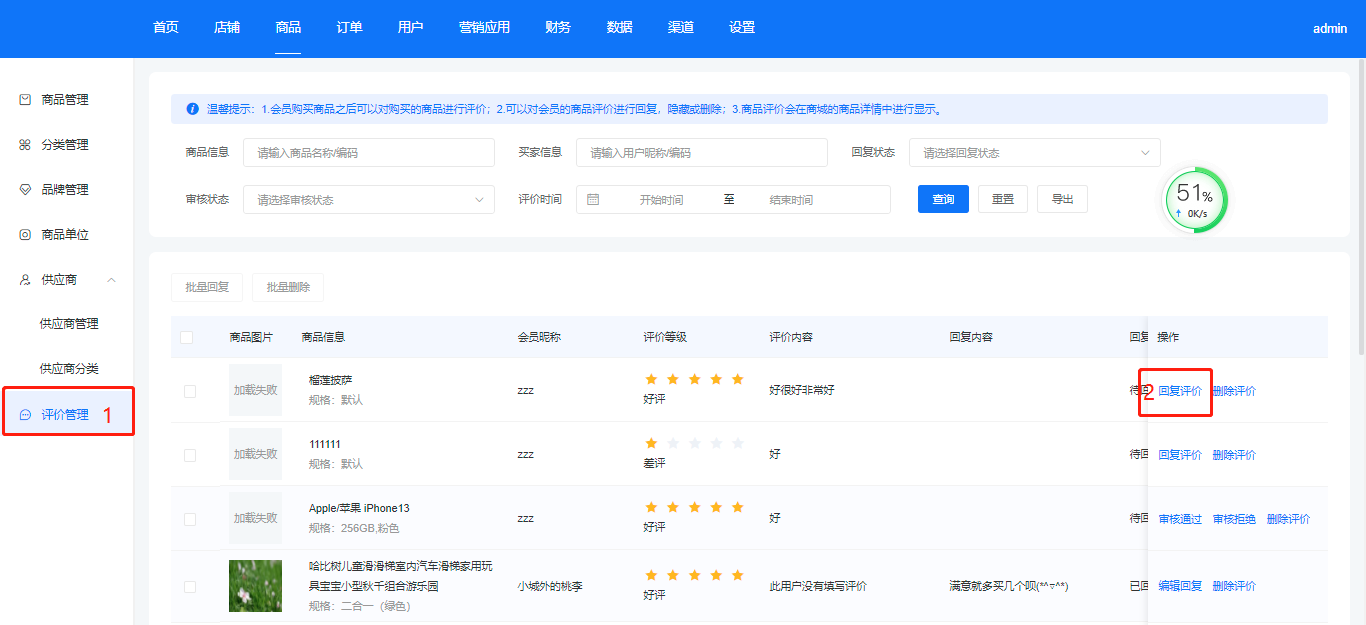This screenshot has width=1366, height=625.
Task: Click the 商品管理 sidebar icon
Action: (26, 100)
